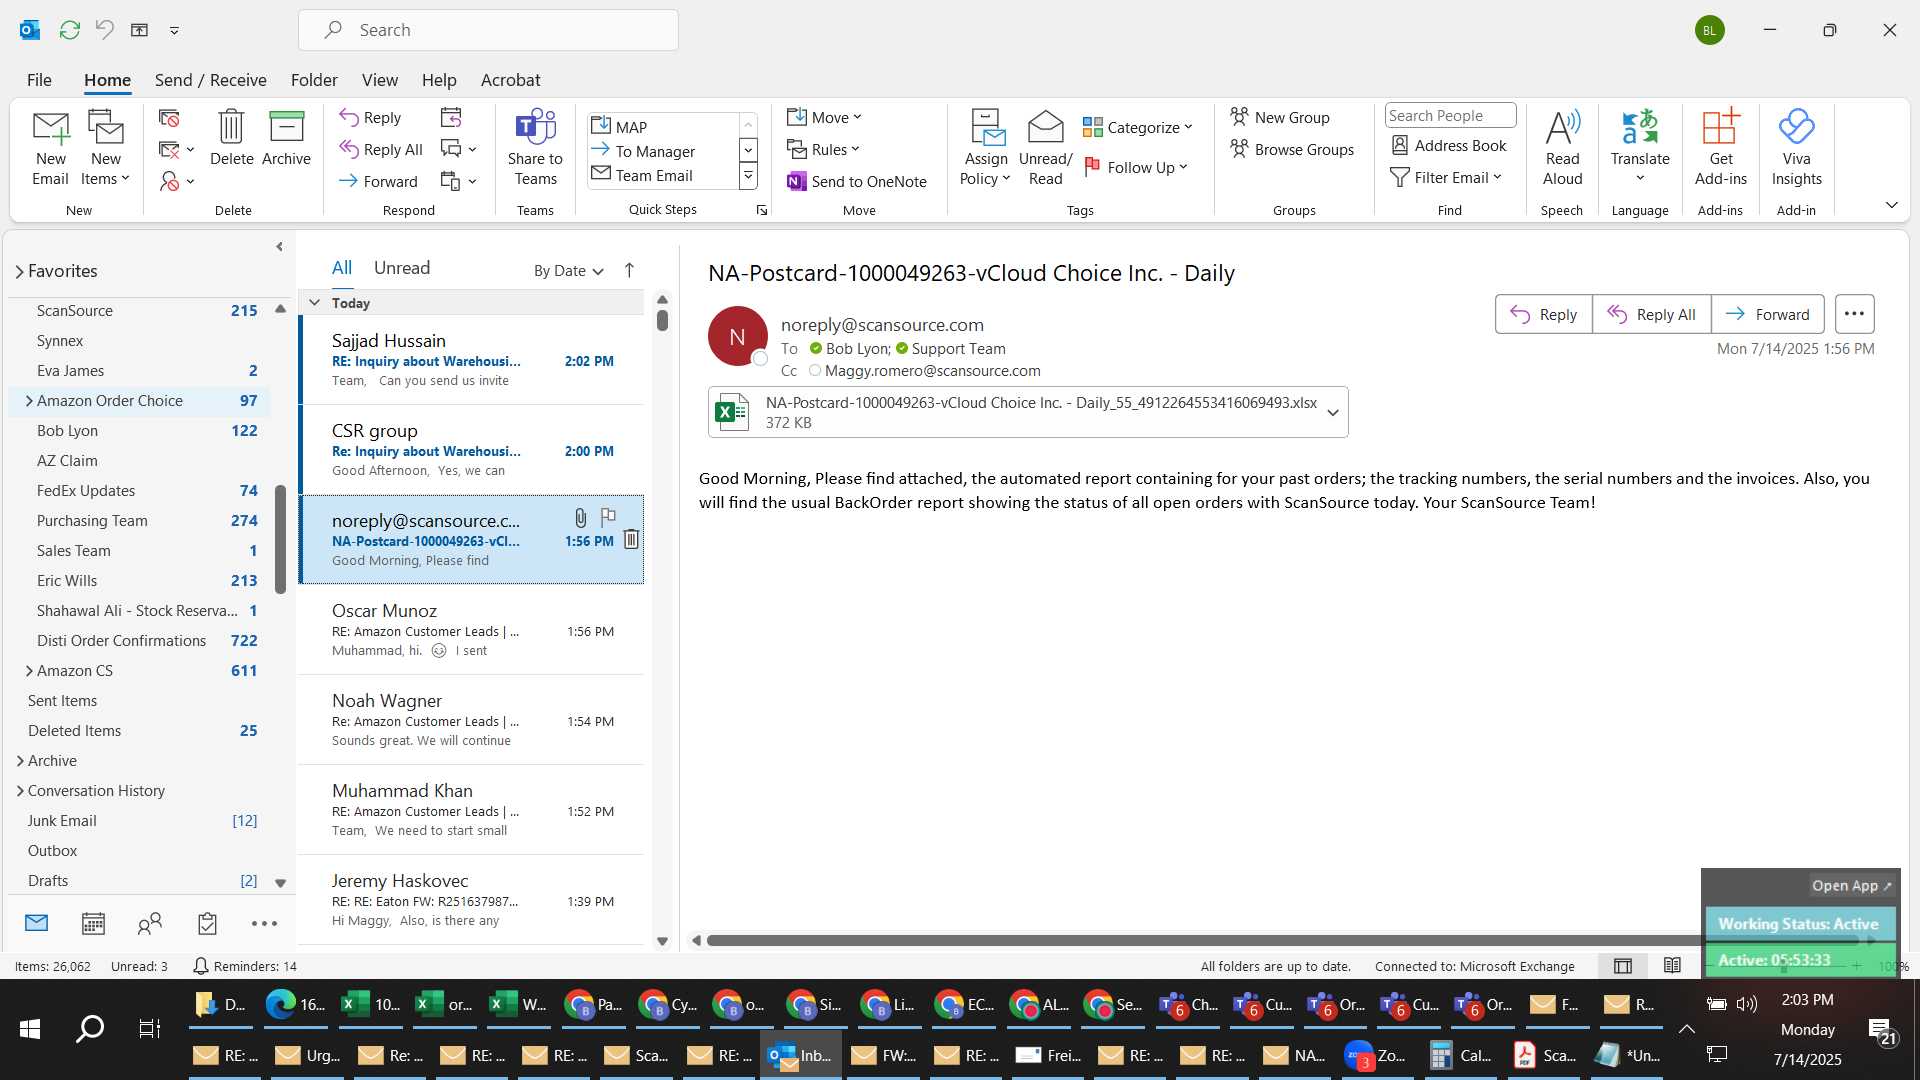Open the New Items menu
The width and height of the screenshot is (1920, 1080).
click(x=105, y=148)
